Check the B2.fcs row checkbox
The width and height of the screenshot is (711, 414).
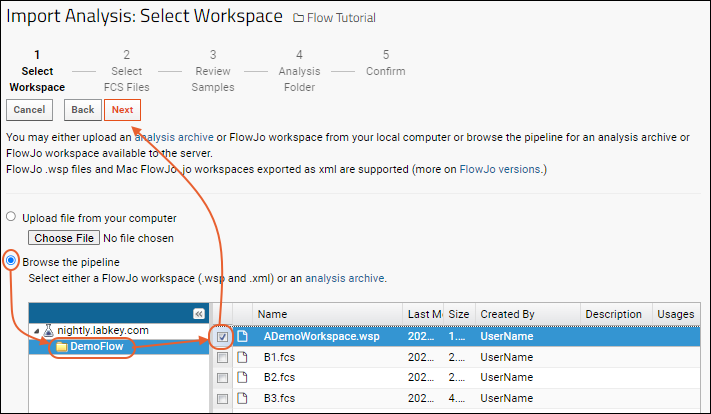click(223, 378)
